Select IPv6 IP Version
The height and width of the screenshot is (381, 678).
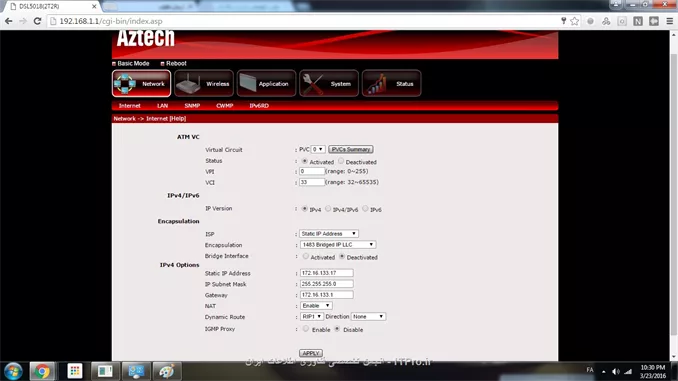point(365,209)
